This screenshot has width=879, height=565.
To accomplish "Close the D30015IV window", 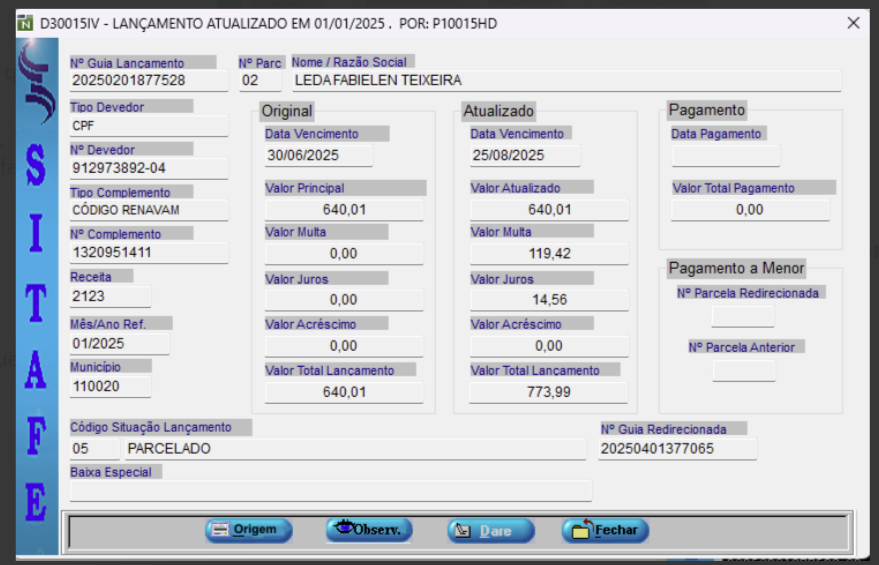I will 853,23.
